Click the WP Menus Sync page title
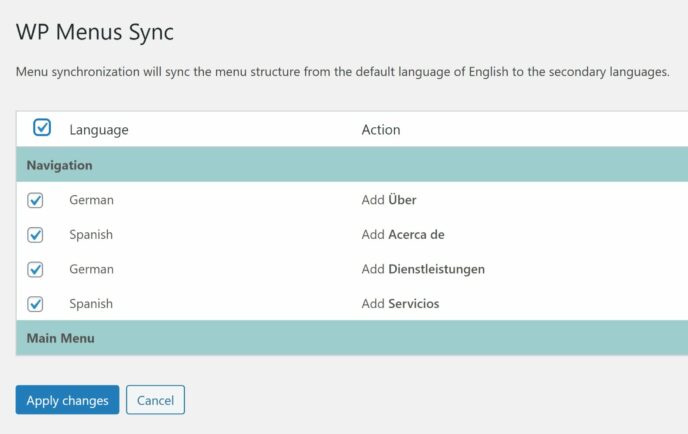 pos(95,32)
